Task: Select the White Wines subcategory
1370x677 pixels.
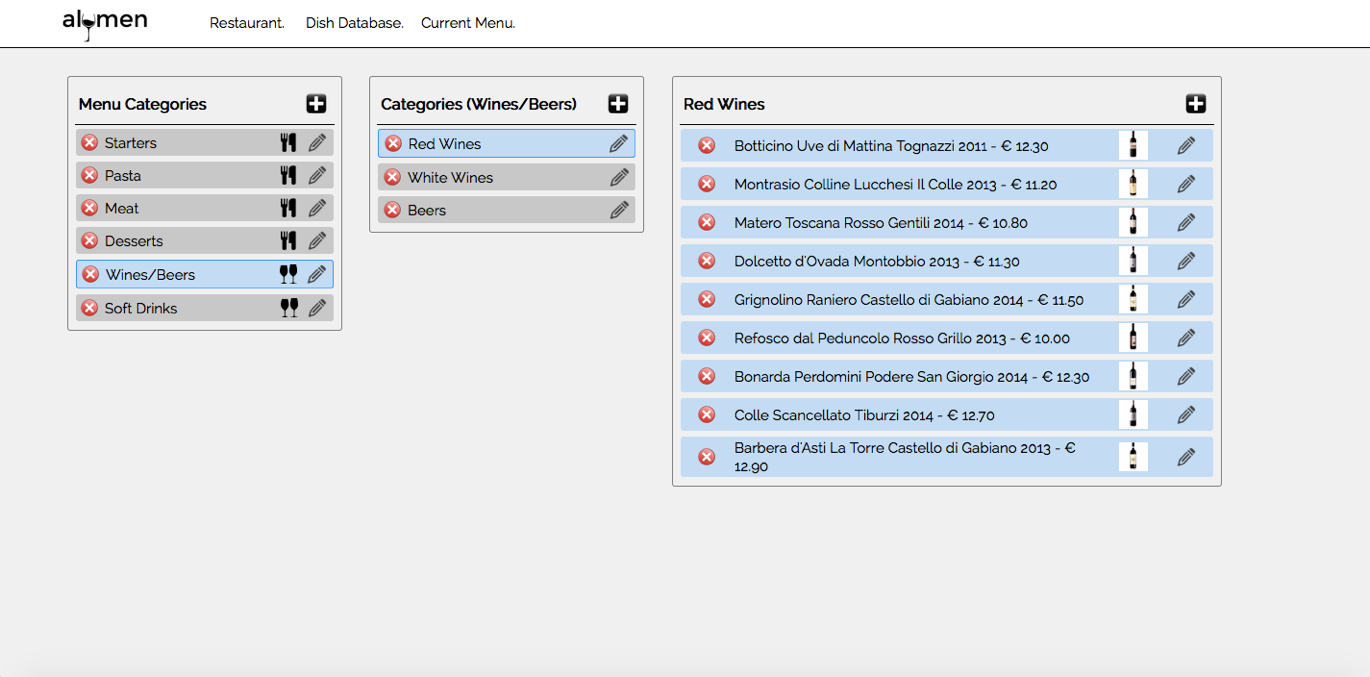Action: 506,177
